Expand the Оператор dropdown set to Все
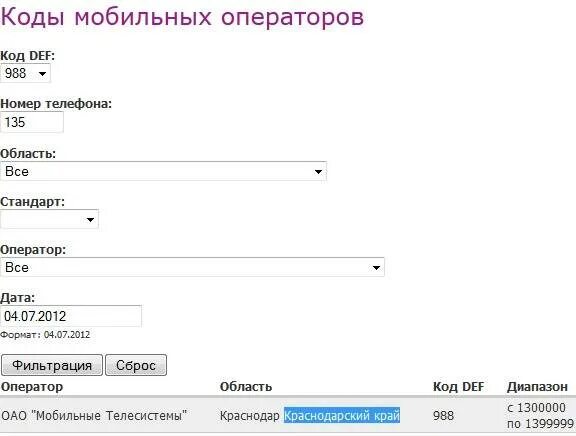The image size is (576, 436). coord(192,267)
